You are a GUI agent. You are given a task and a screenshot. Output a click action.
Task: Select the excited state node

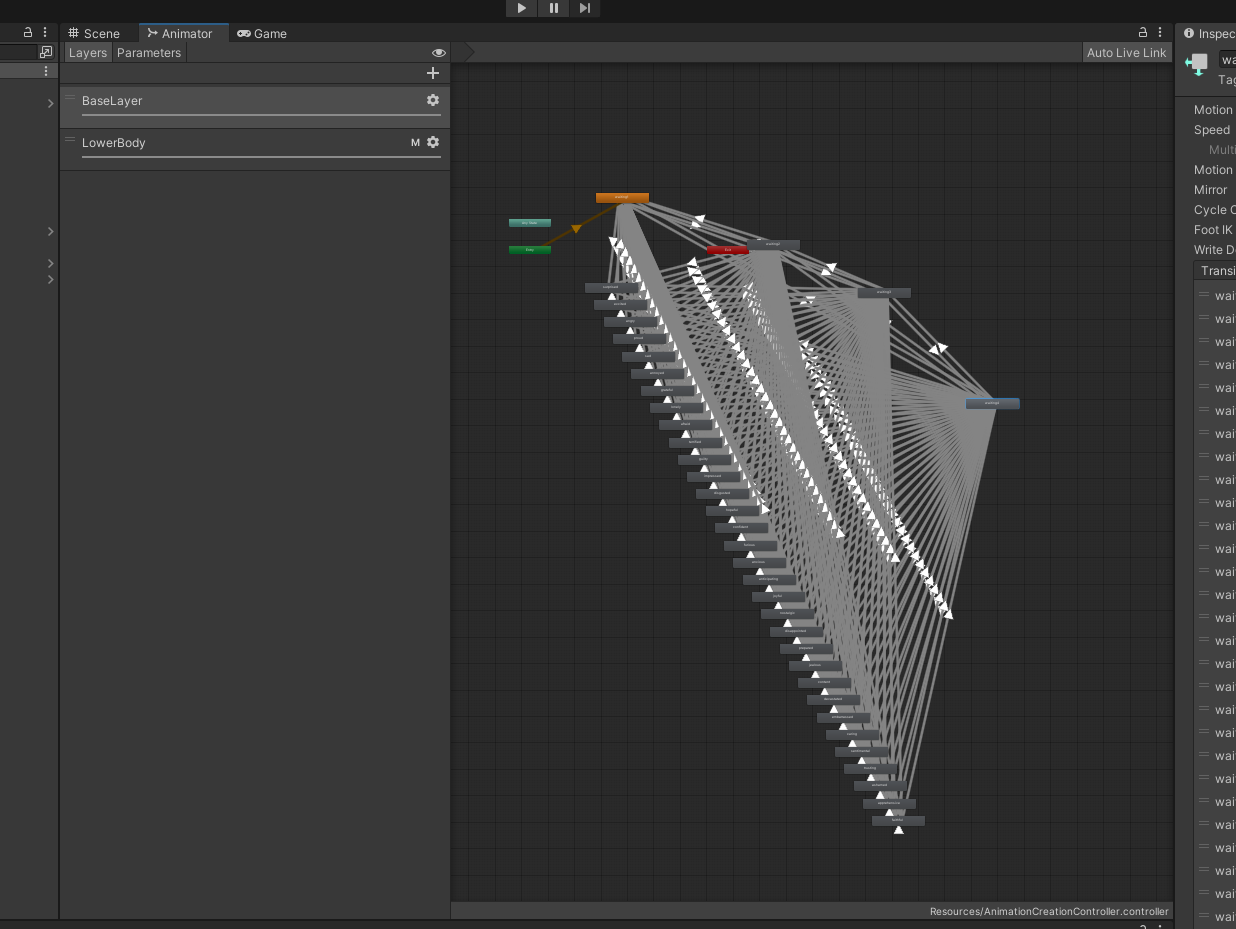[x=621, y=304]
